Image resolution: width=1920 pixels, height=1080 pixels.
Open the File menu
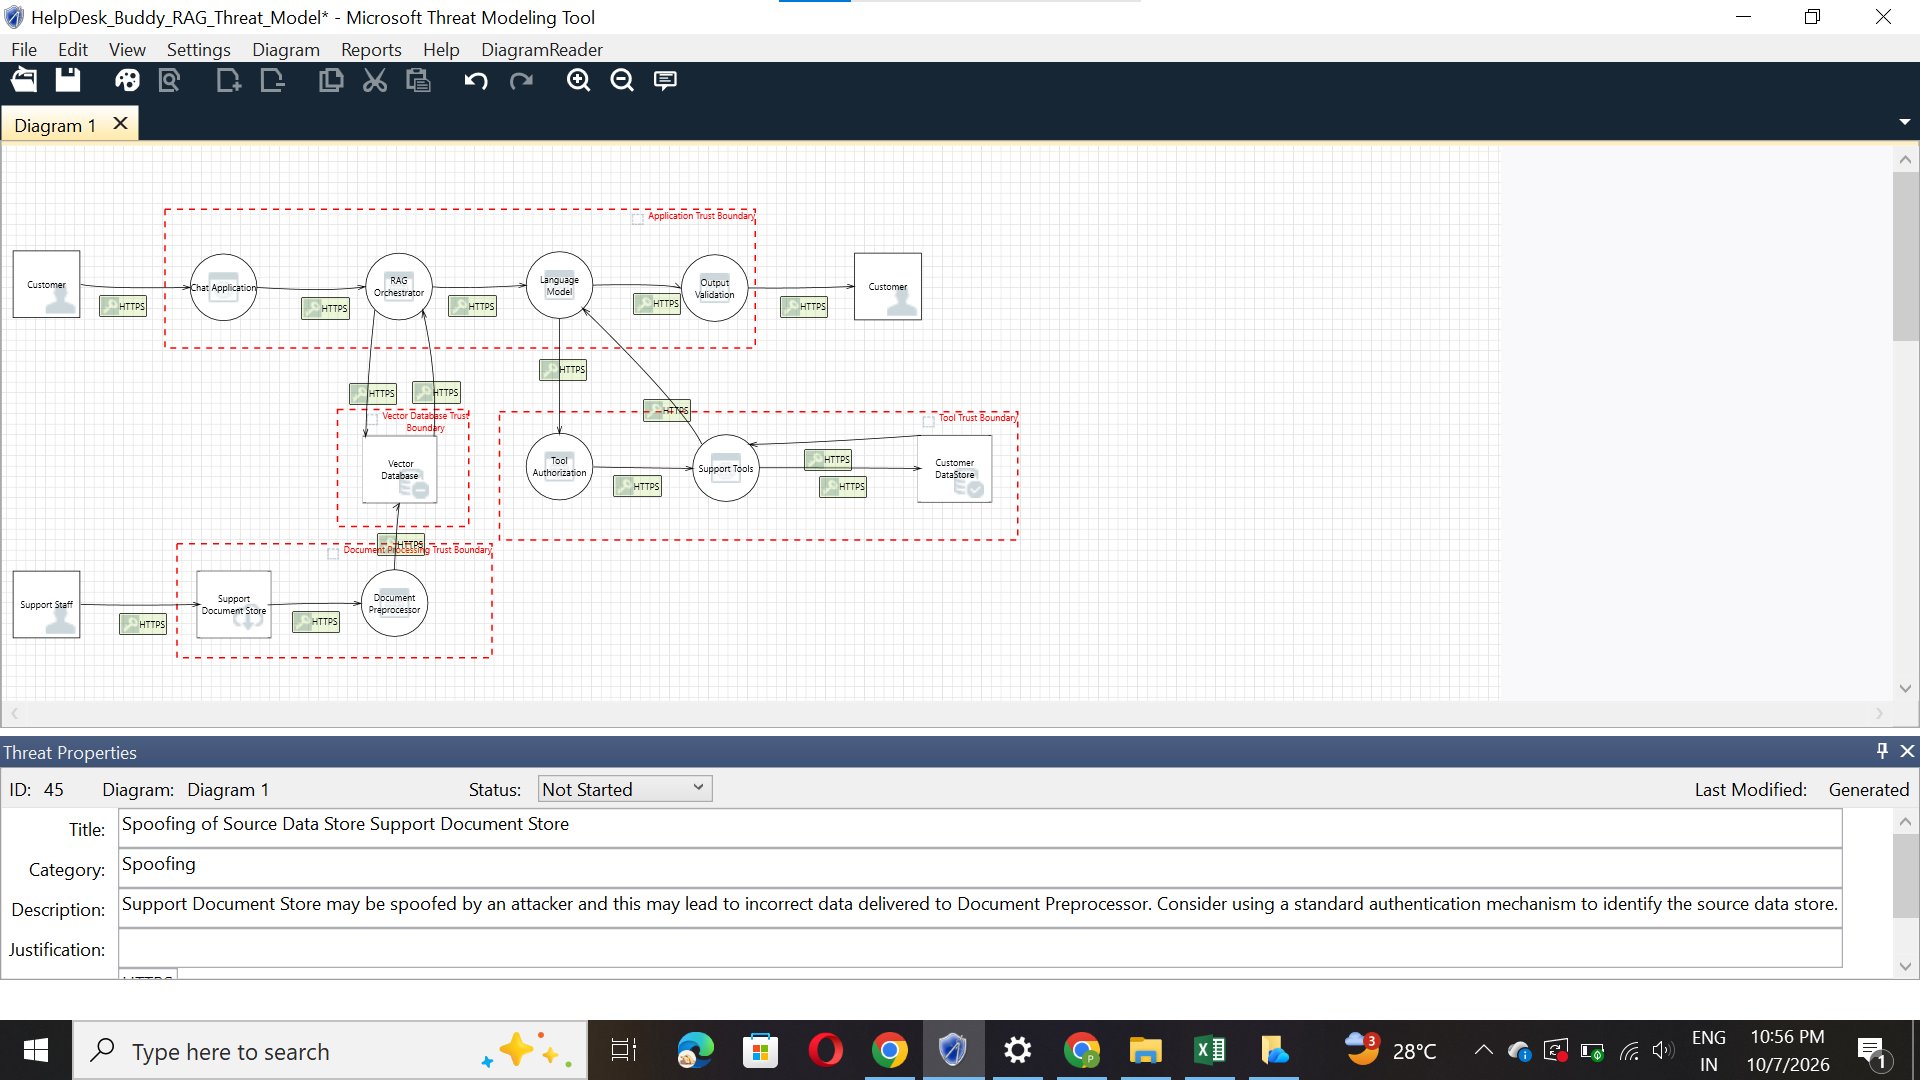coord(24,49)
